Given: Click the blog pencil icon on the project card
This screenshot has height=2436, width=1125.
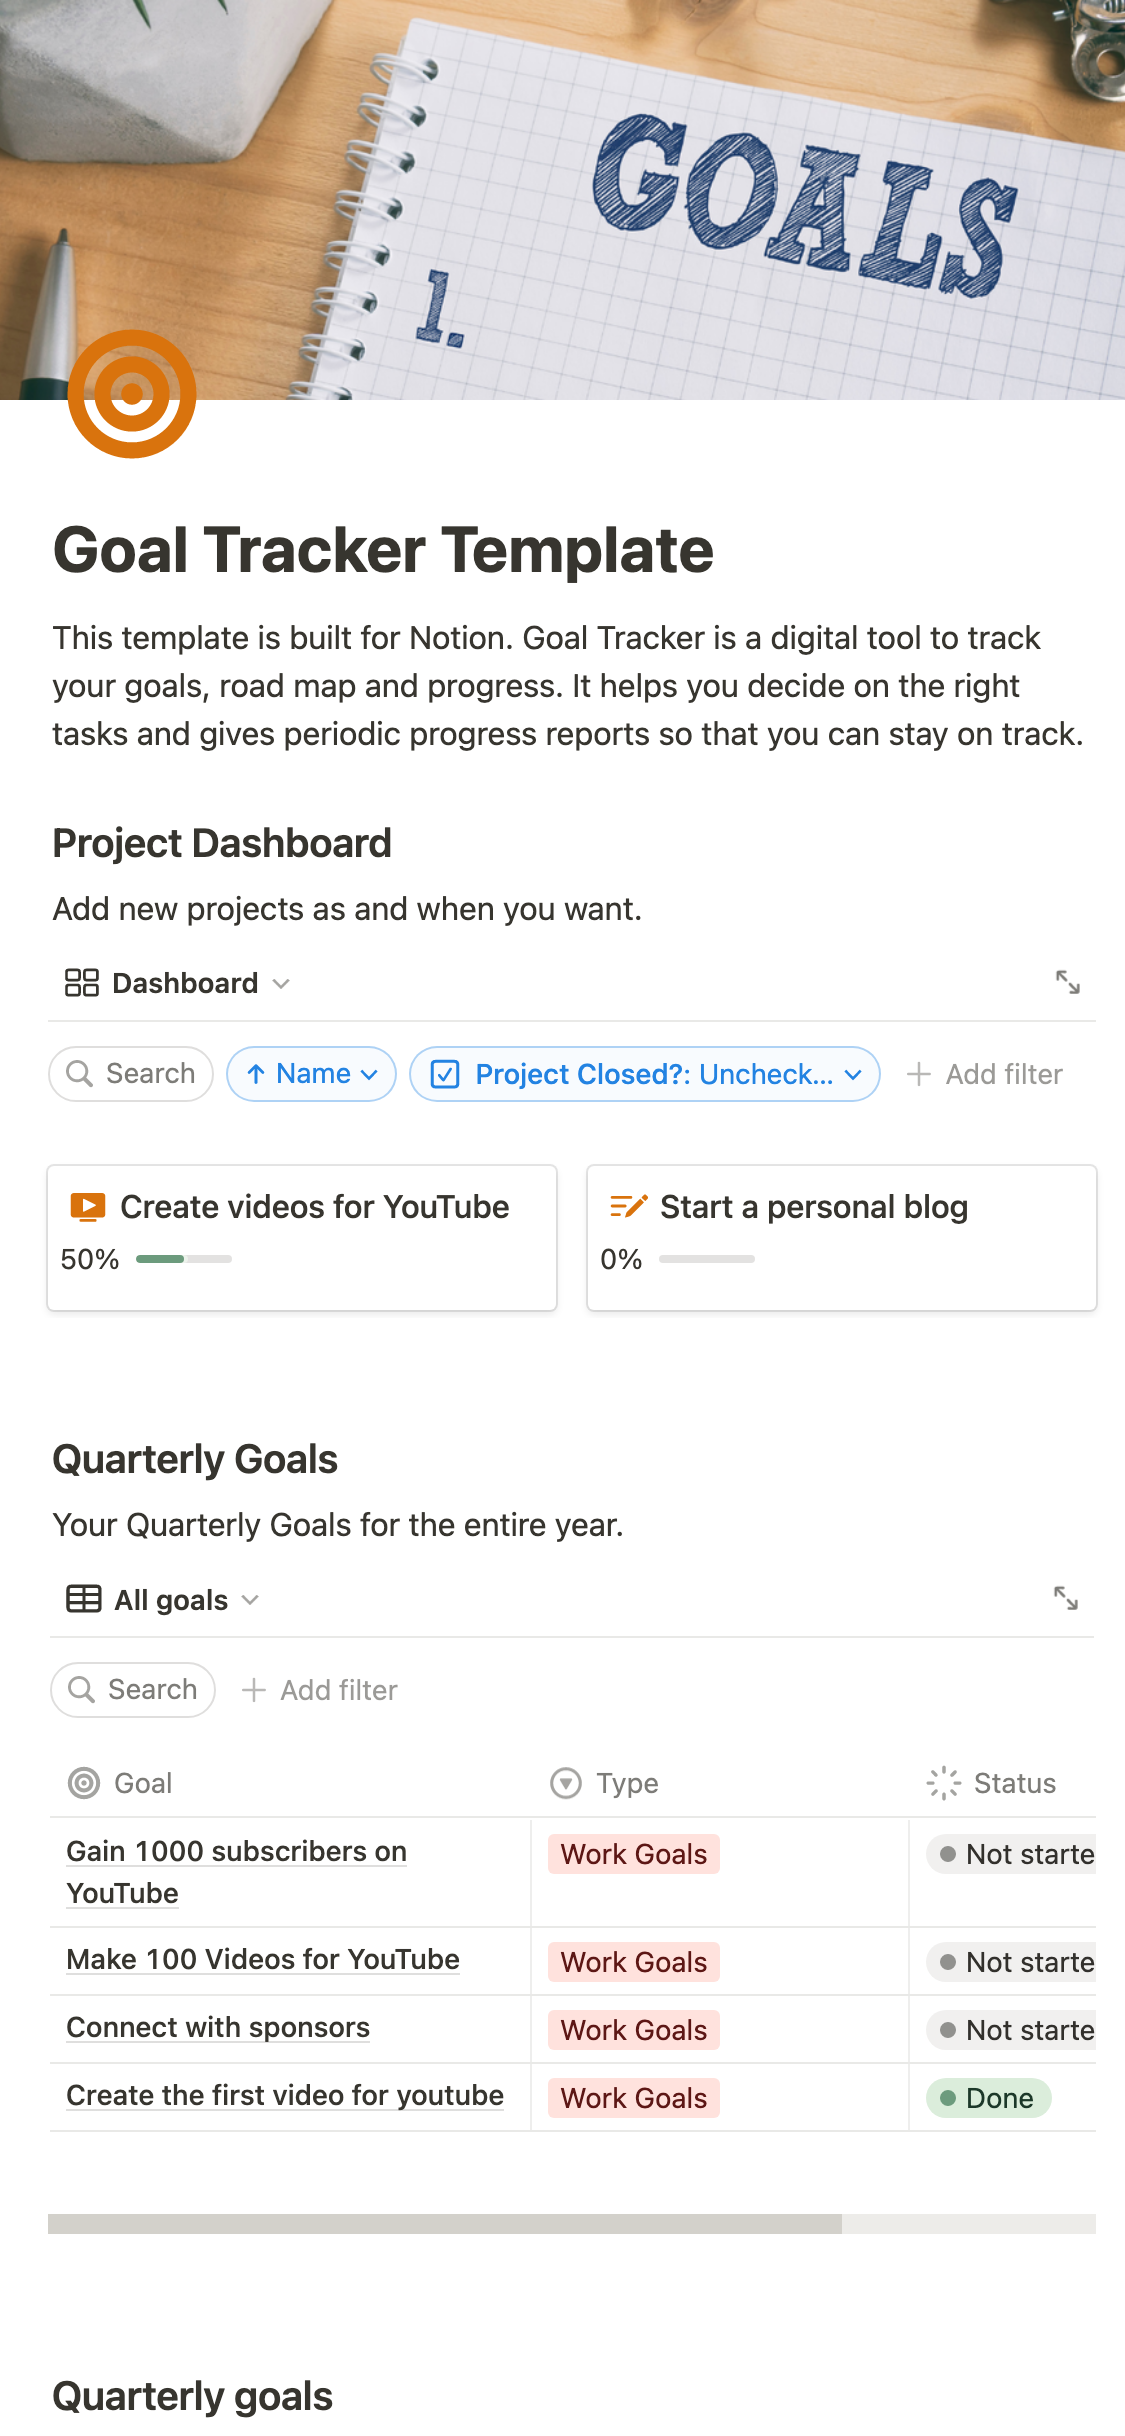Looking at the screenshot, I should coord(628,1207).
